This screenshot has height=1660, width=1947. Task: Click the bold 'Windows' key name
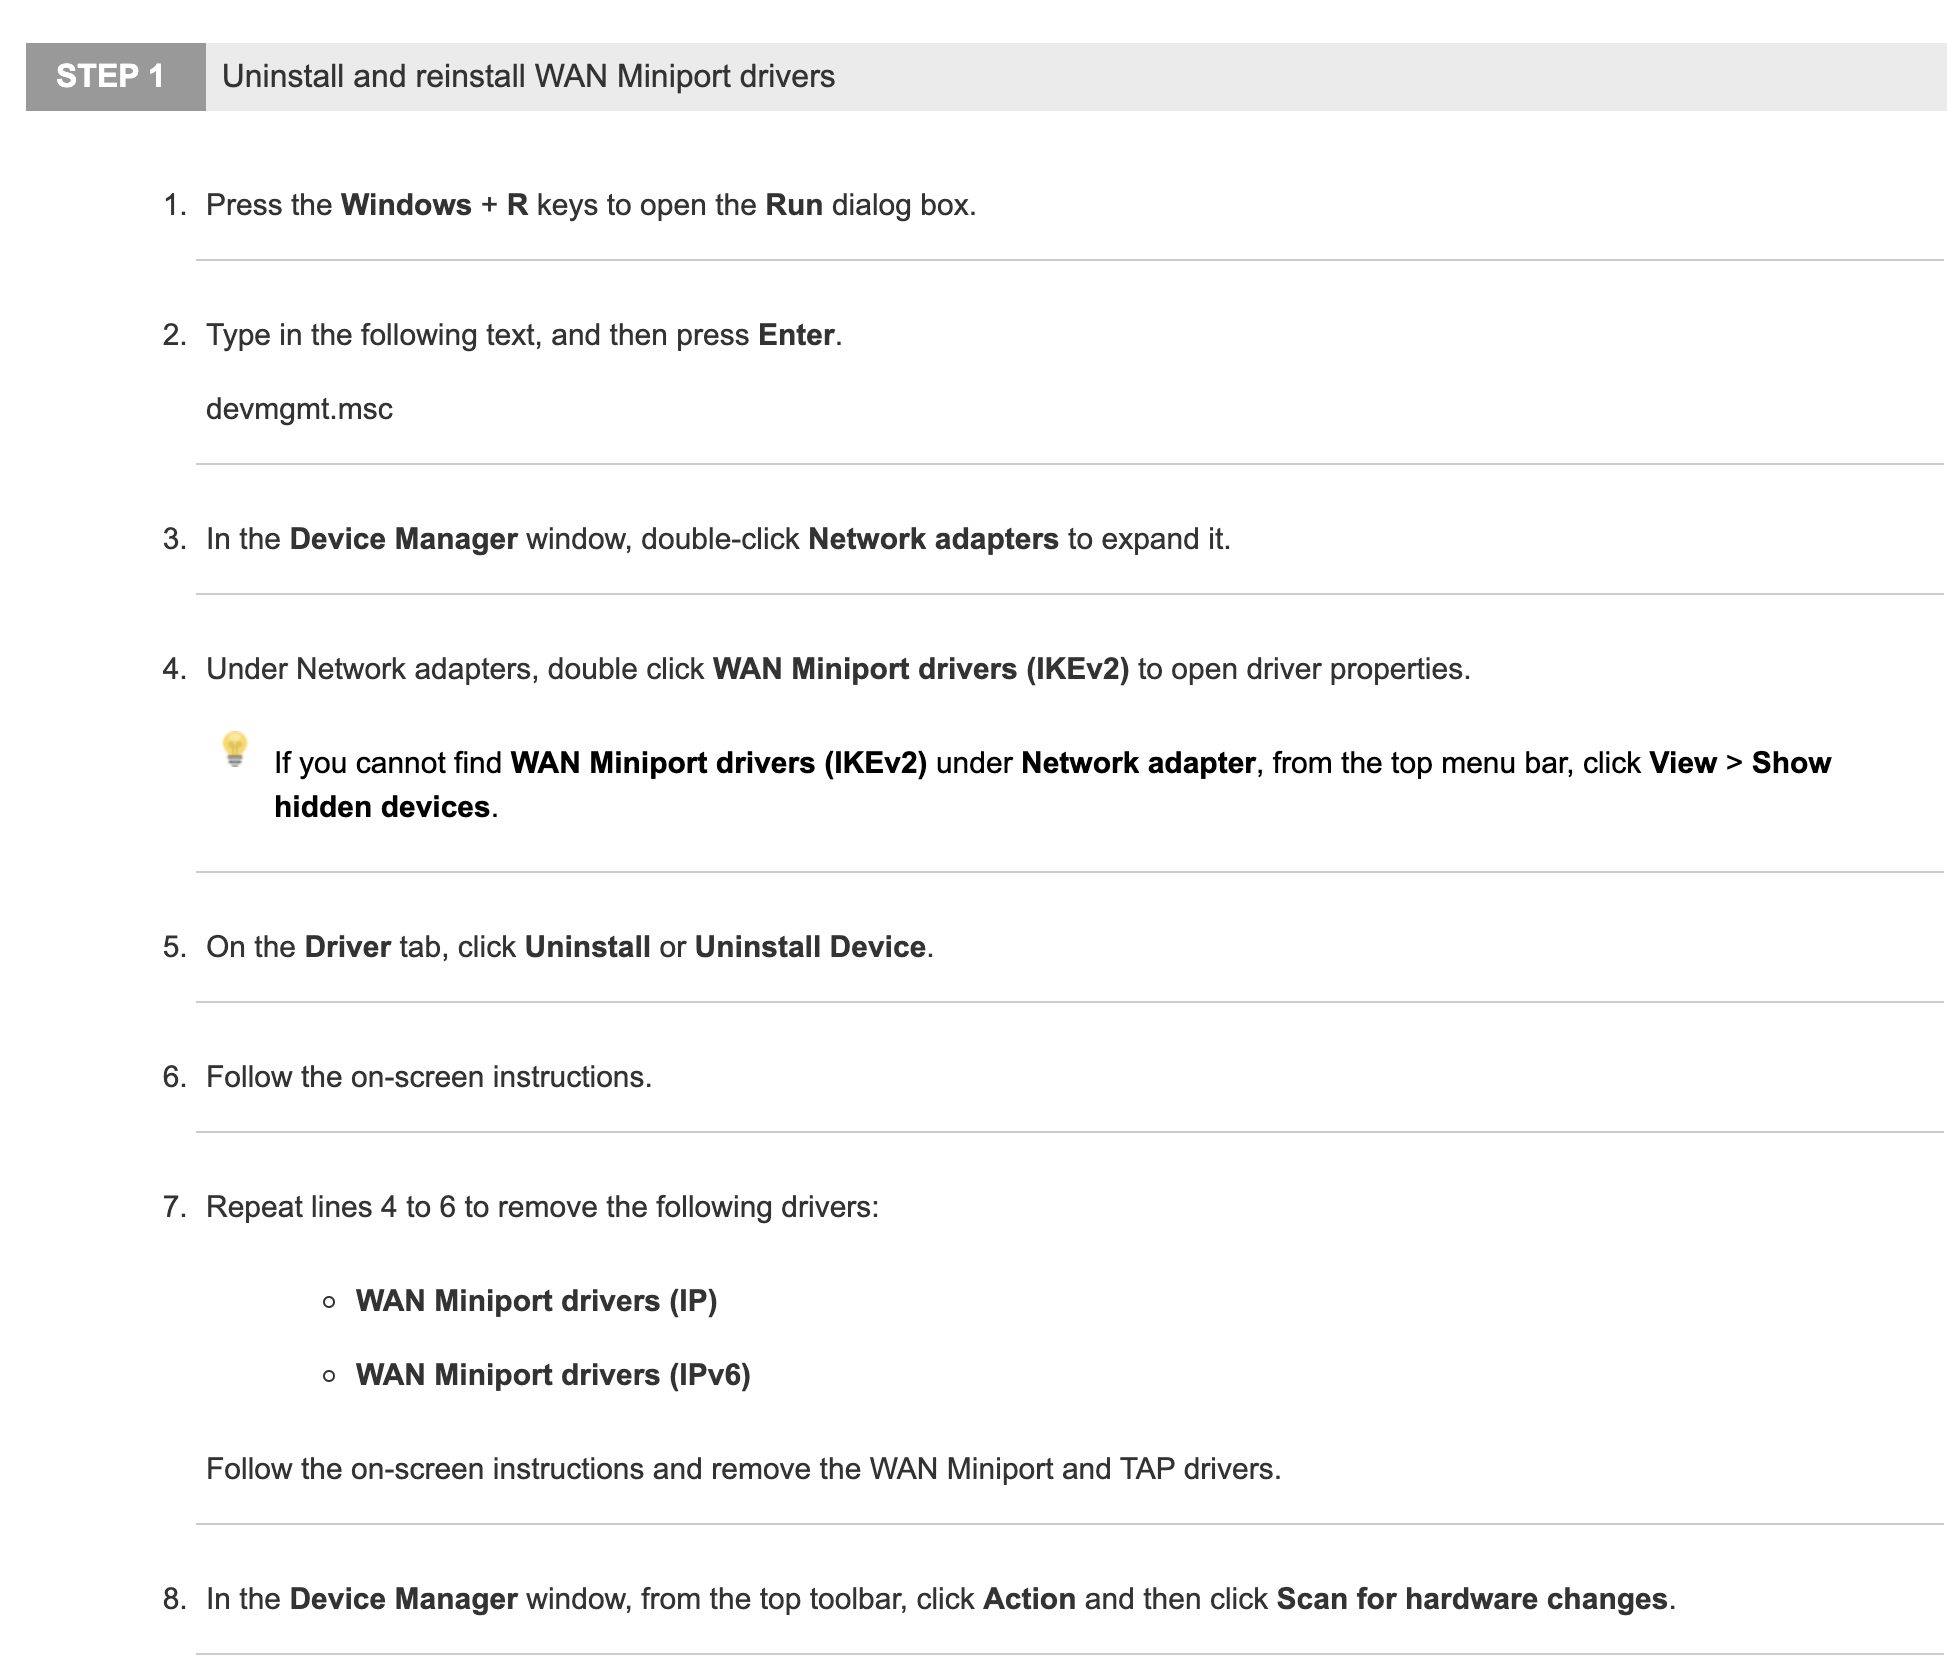point(406,205)
